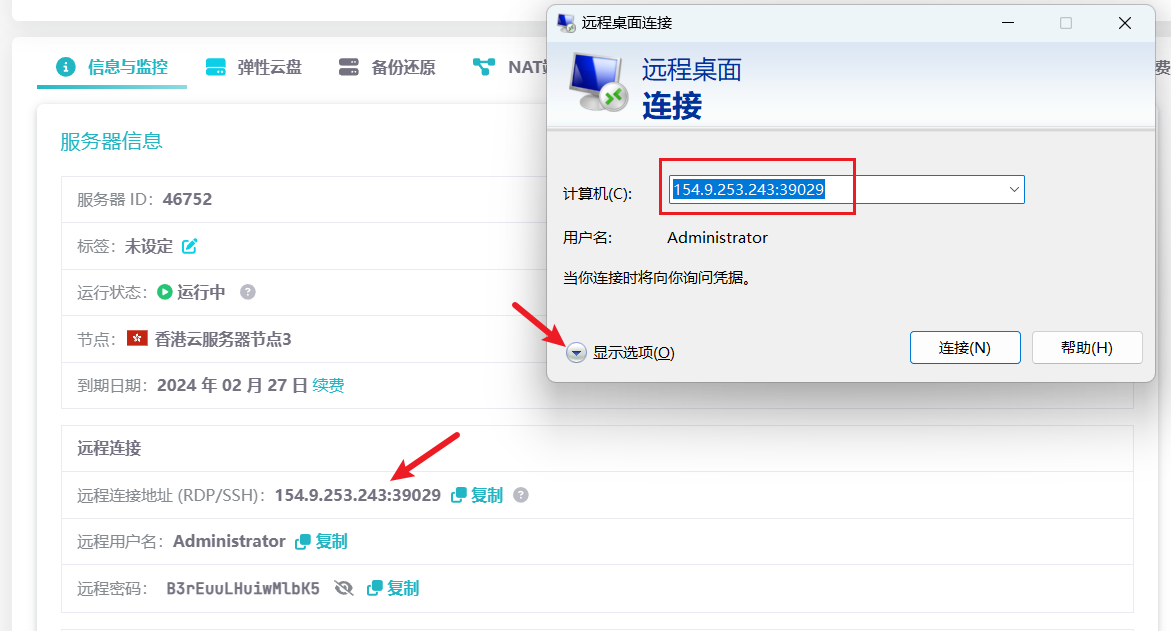Open the computer address dropdown list
Viewport: 1171px width, 631px height.
[1015, 189]
